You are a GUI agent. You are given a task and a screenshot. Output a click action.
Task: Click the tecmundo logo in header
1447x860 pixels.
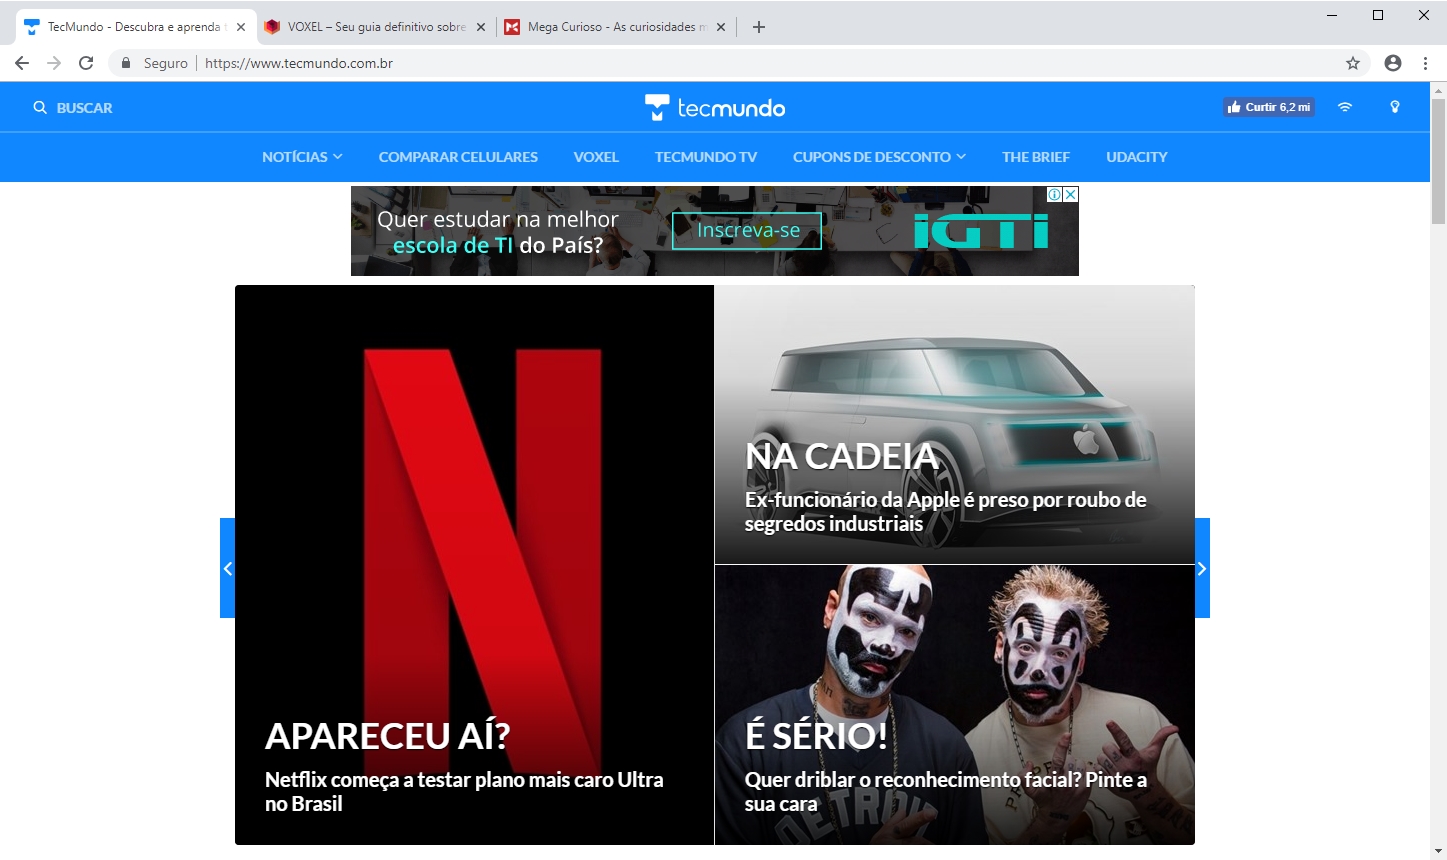pyautogui.click(x=715, y=107)
